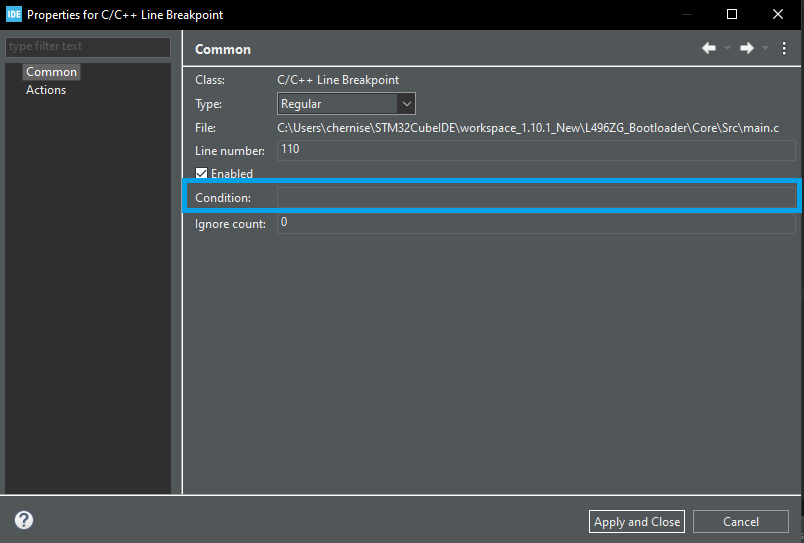
Task: Uncheck the Enabled checkbox
Action: (x=202, y=173)
